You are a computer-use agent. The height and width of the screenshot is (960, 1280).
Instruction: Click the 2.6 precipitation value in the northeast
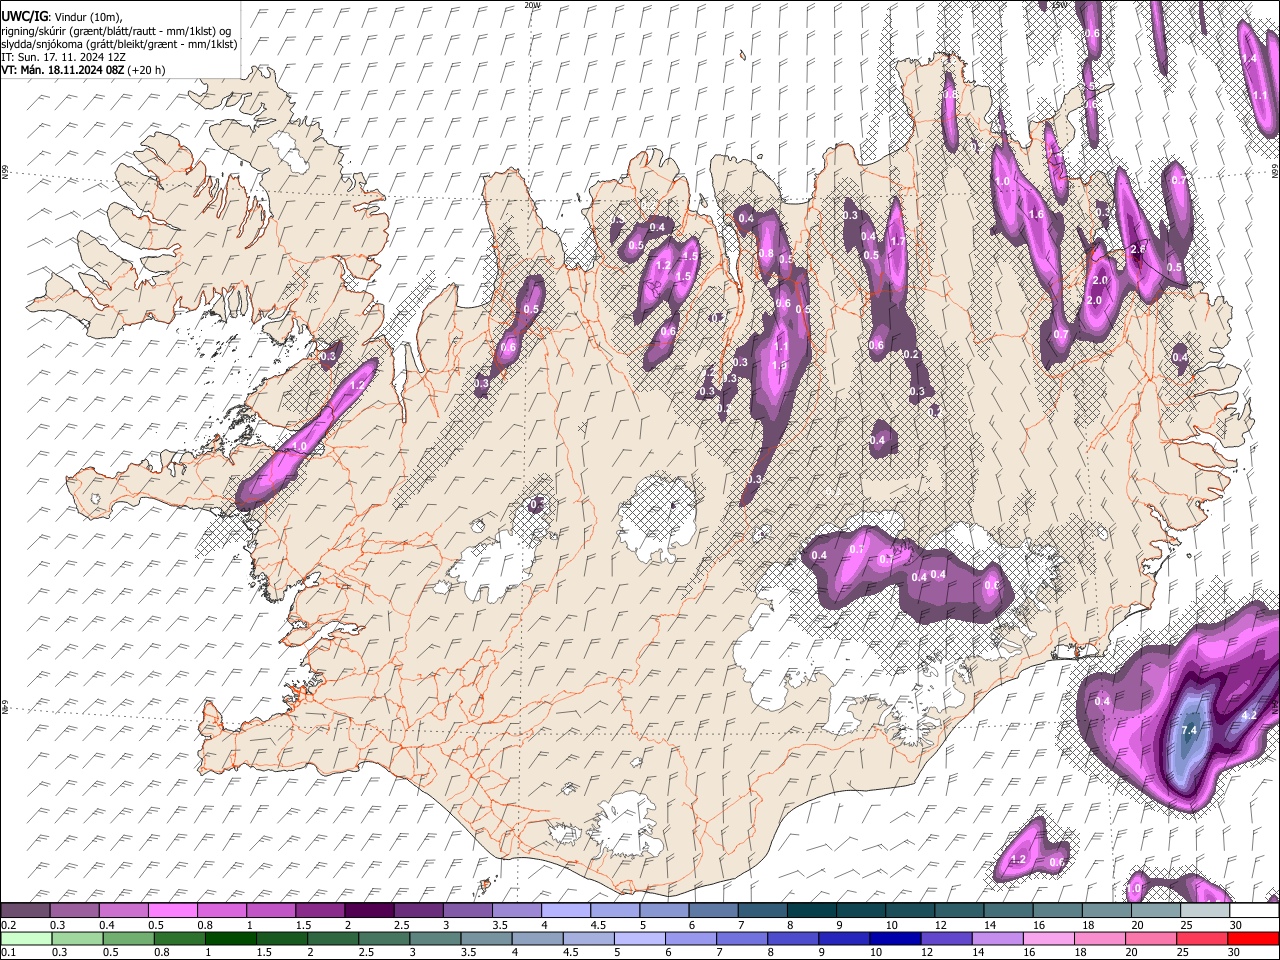click(x=1137, y=249)
